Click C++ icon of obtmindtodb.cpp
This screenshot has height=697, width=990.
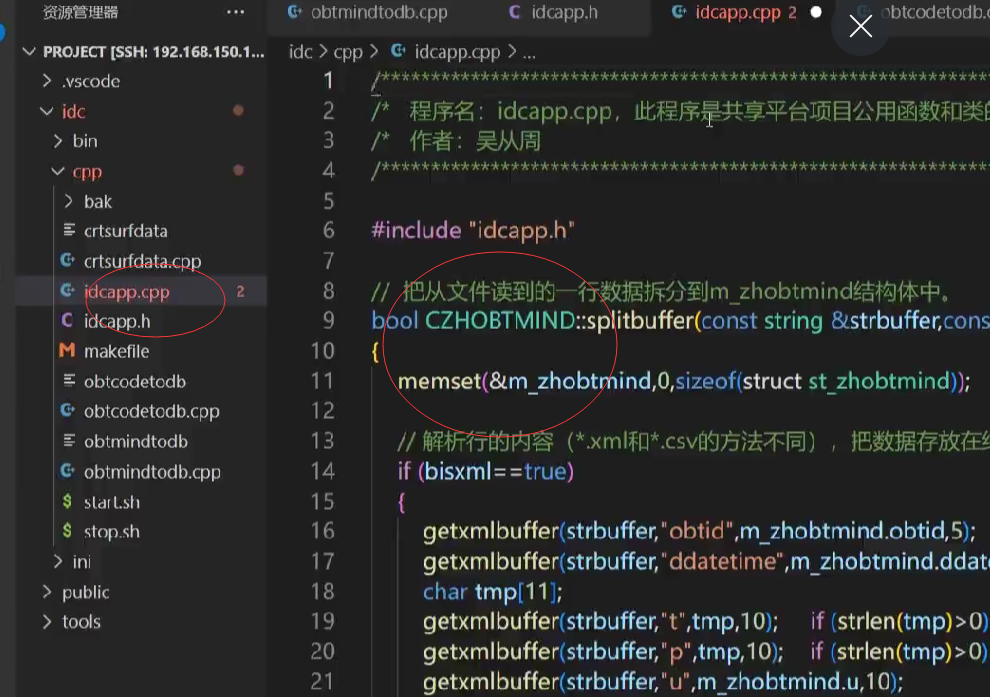68,470
